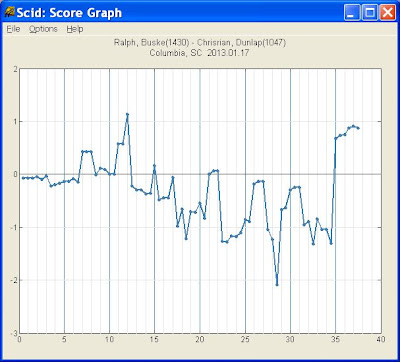The image size is (400, 362).
Task: Click the final data point of the graph
Action: tap(358, 128)
